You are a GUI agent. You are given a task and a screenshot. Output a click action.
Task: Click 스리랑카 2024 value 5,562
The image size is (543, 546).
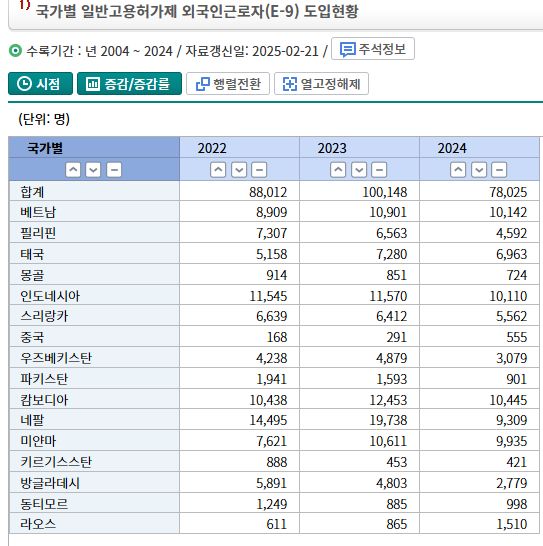pyautogui.click(x=512, y=316)
